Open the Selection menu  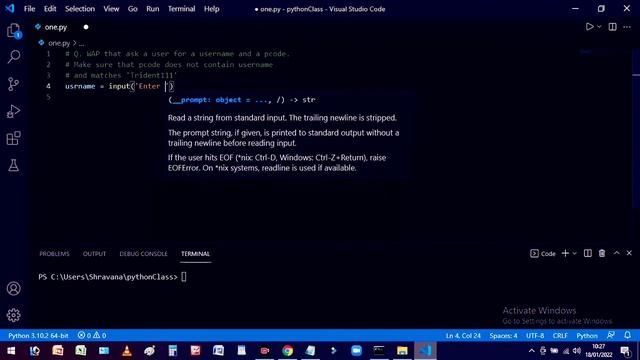point(80,9)
